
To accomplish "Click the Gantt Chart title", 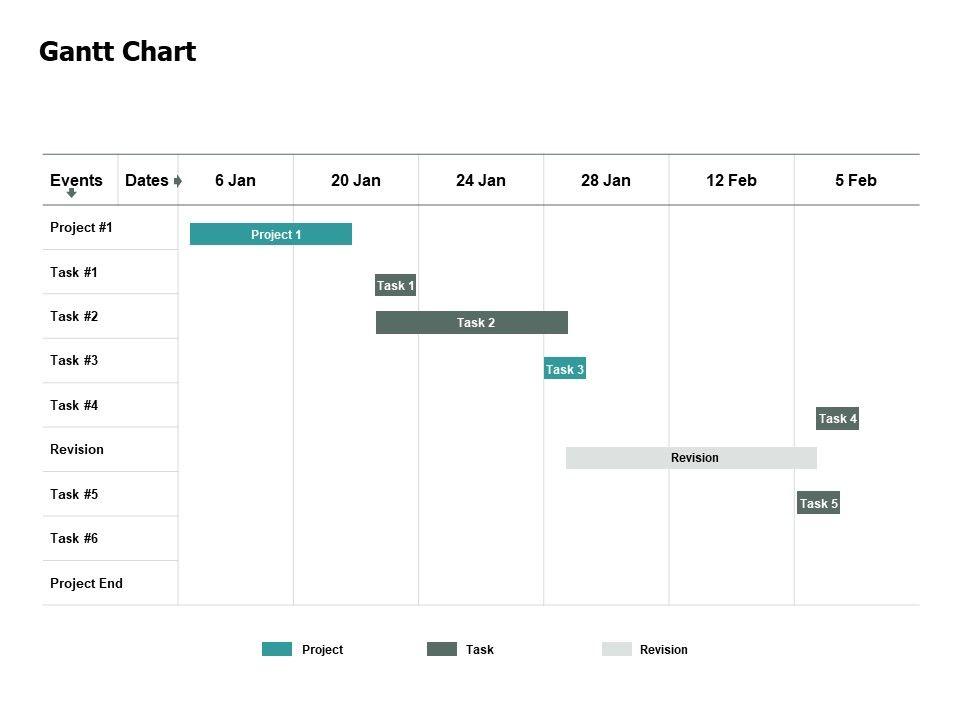I will (117, 52).
